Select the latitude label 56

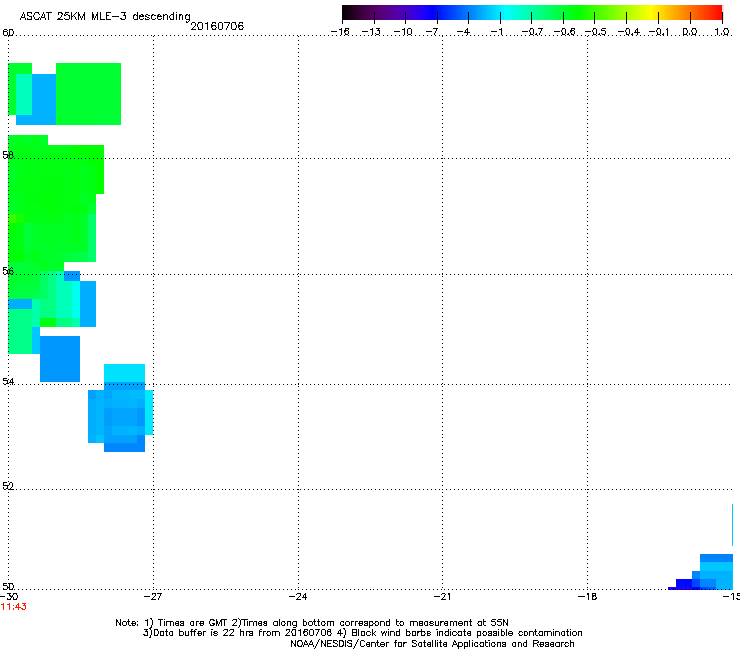click(x=8, y=271)
